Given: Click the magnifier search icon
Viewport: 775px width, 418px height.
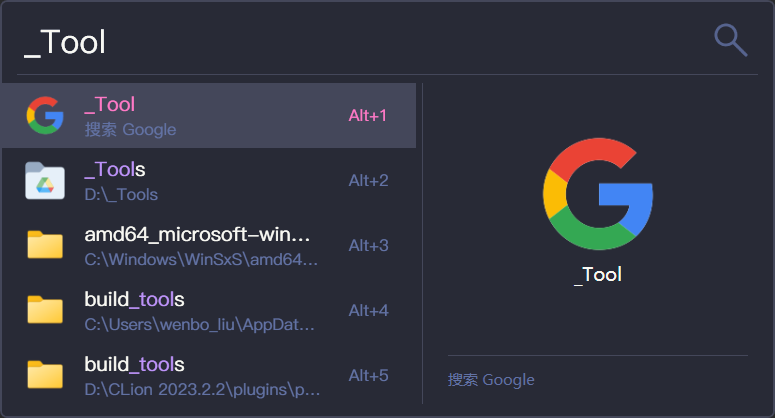Looking at the screenshot, I should (x=730, y=40).
